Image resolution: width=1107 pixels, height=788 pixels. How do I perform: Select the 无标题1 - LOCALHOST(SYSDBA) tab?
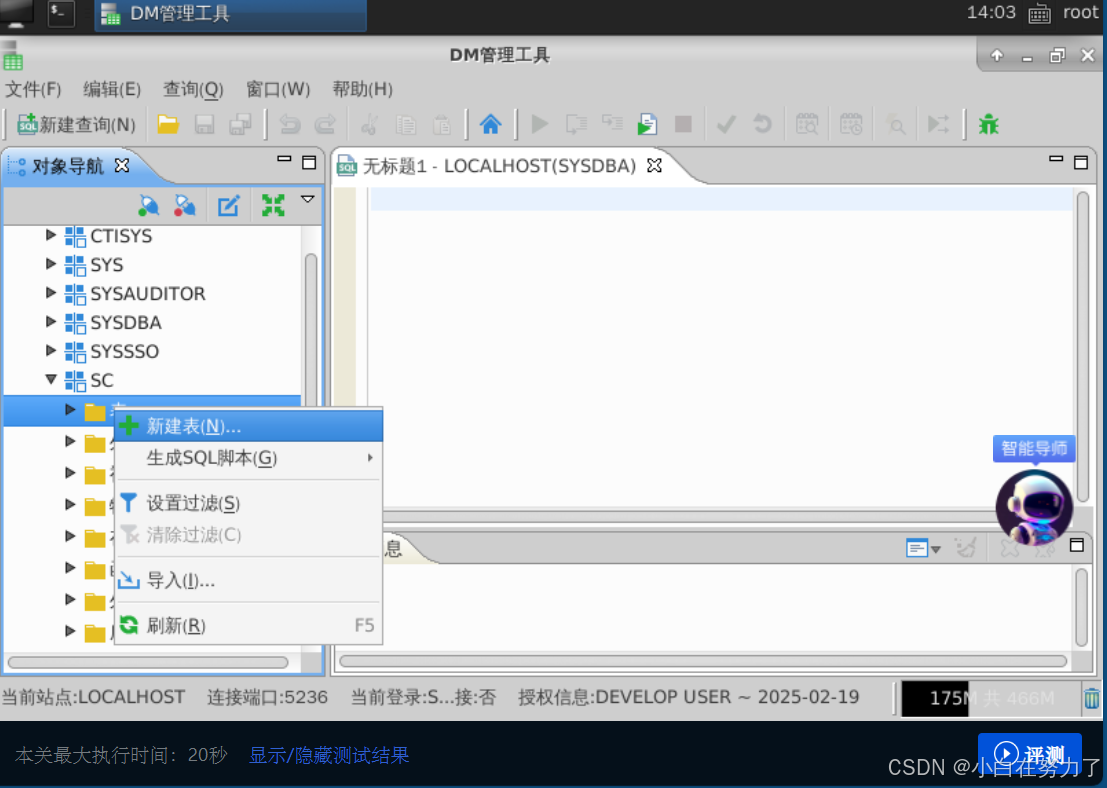tap(498, 166)
